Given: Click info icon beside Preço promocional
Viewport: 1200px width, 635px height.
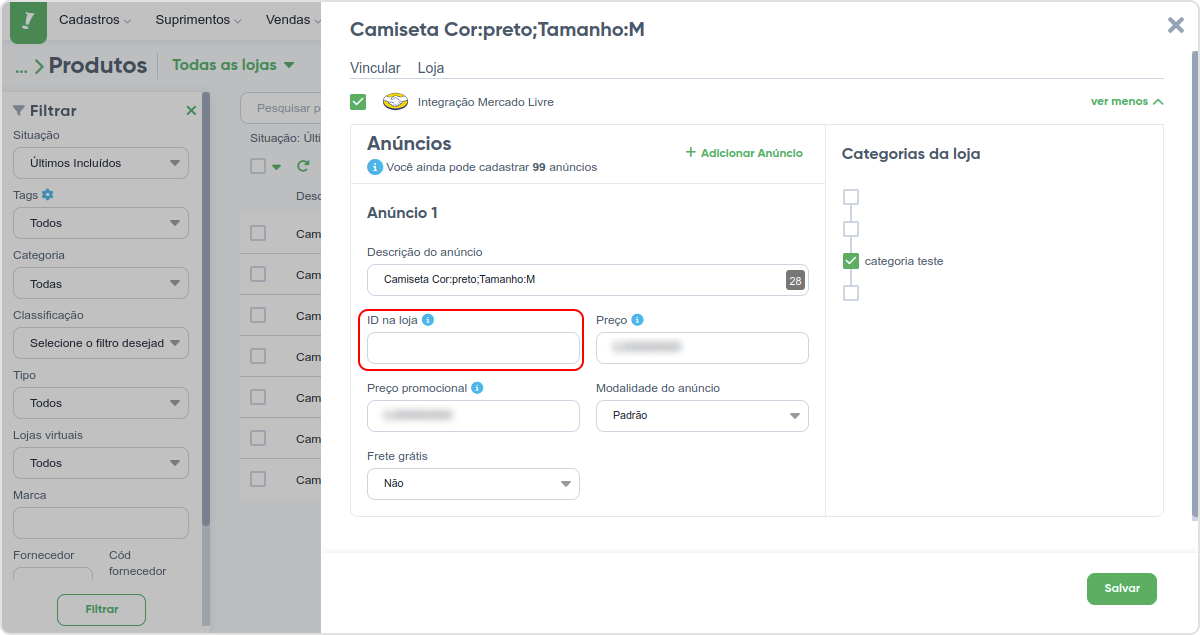Looking at the screenshot, I should 477,388.
